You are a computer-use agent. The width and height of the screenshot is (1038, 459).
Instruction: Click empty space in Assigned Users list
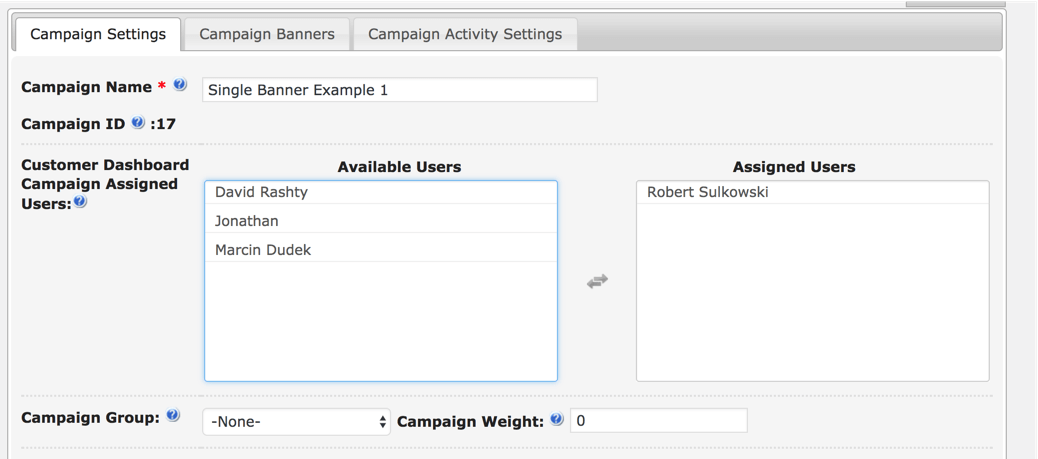(x=812, y=300)
